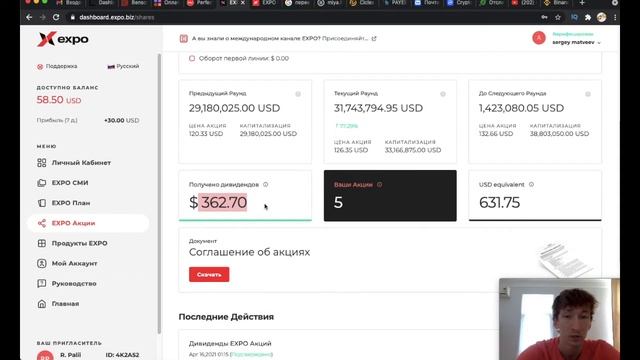640x360 pixels.
Task: Open Личный Кабинет menu item
Action: tap(88, 162)
